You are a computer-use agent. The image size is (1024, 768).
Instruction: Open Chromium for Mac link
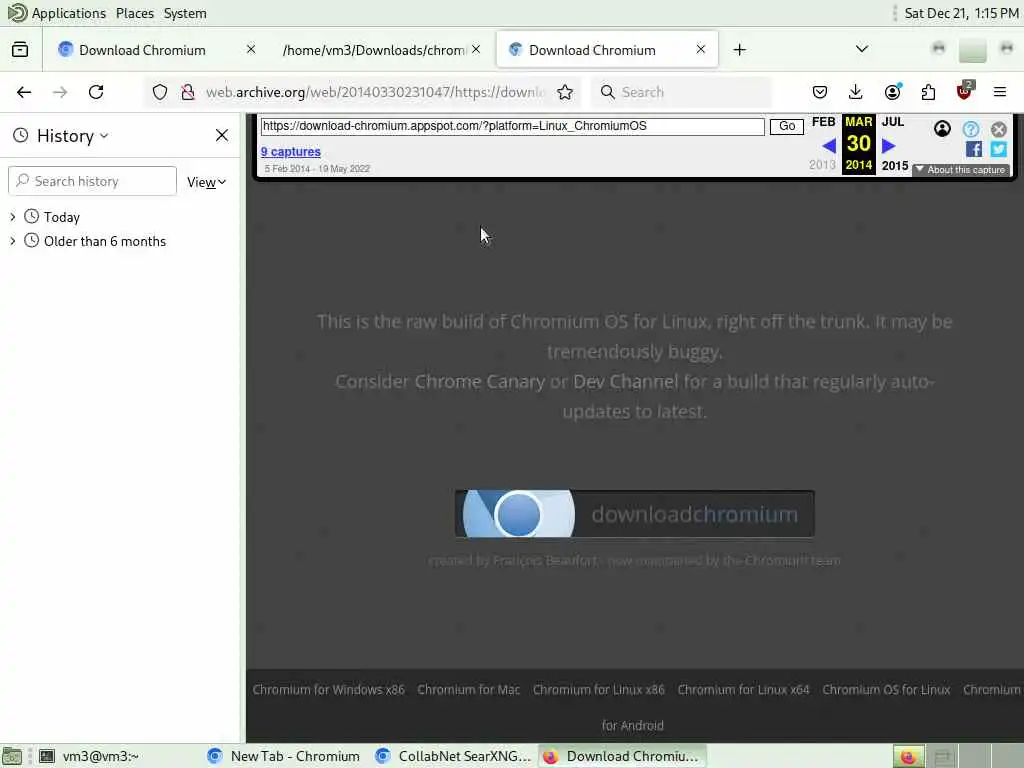tap(468, 690)
